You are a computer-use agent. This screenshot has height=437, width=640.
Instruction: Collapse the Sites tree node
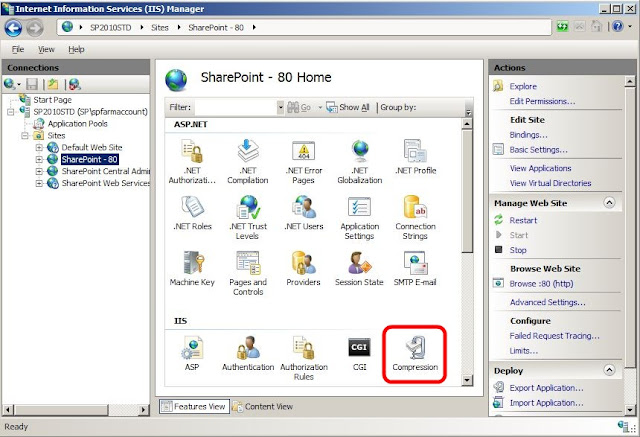25,135
